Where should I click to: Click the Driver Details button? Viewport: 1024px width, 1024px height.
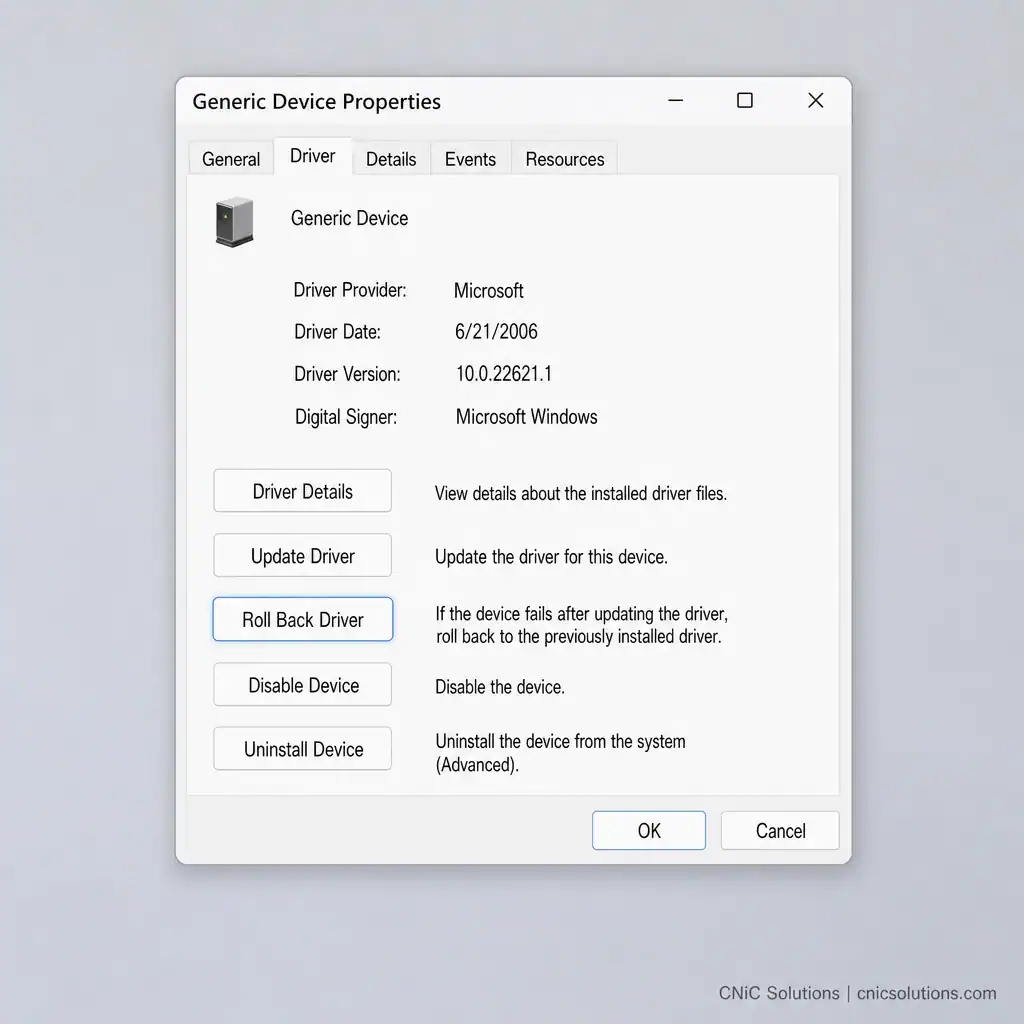pyautogui.click(x=302, y=491)
